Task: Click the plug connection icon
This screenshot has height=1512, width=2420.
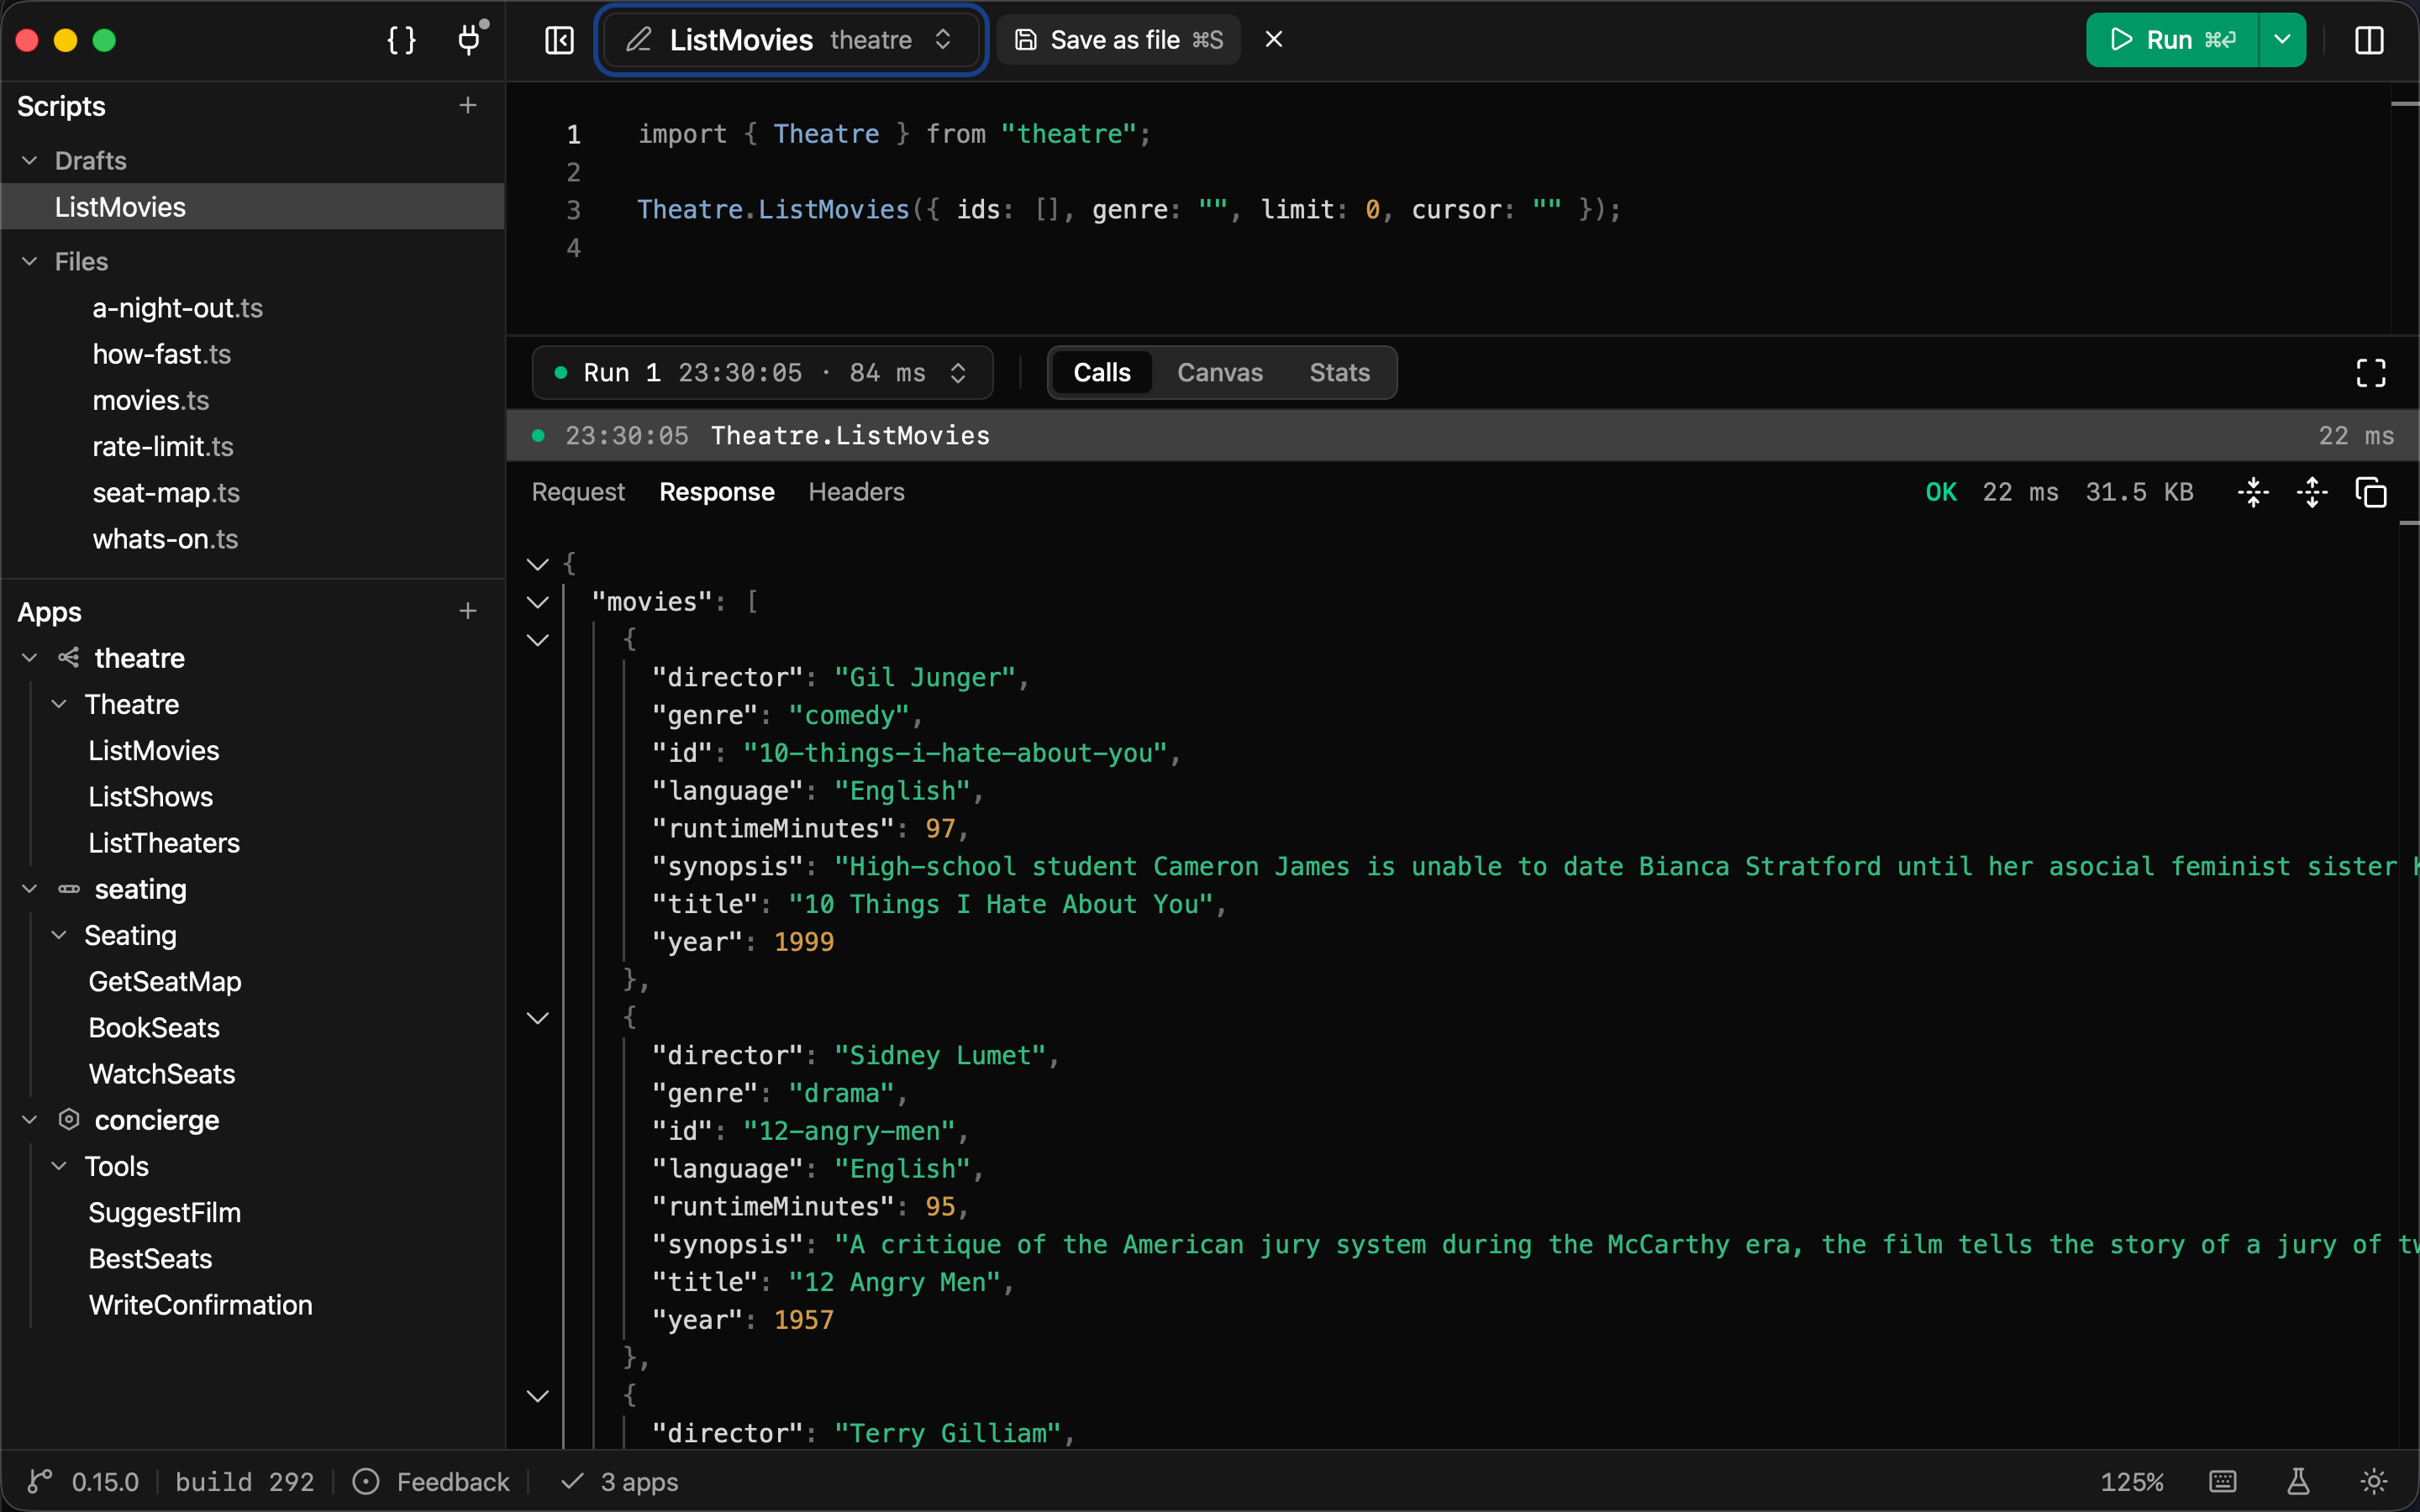Action: click(470, 40)
